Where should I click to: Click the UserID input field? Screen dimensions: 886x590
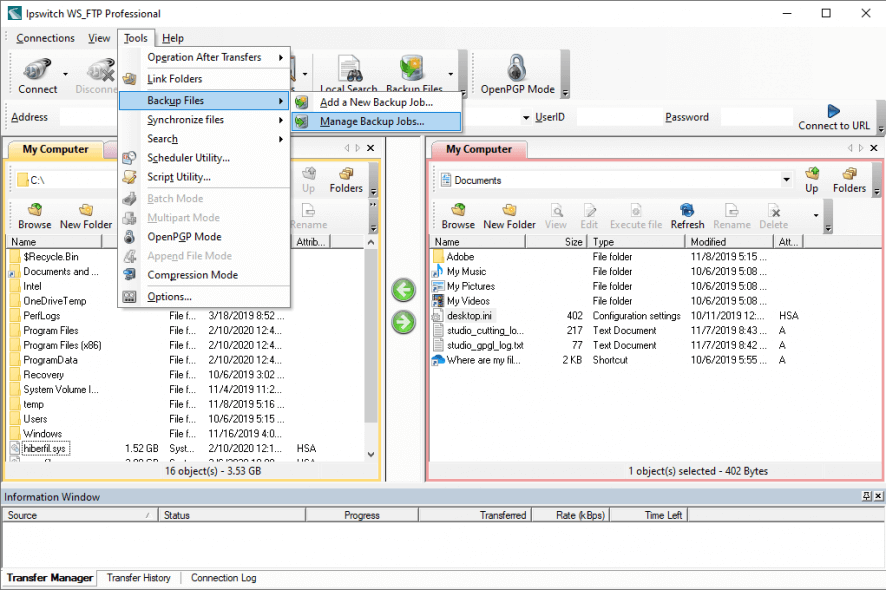pyautogui.click(x=618, y=118)
